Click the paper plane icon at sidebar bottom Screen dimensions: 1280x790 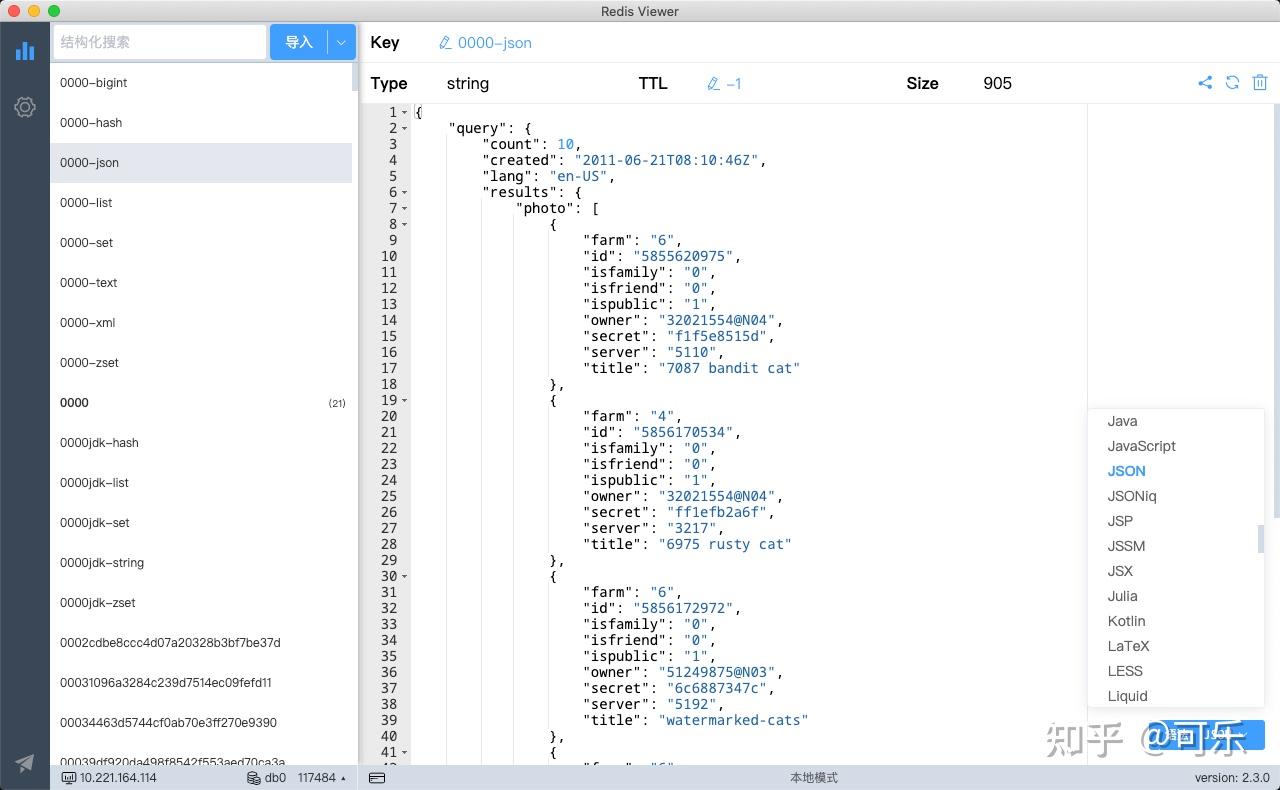pyautogui.click(x=24, y=762)
